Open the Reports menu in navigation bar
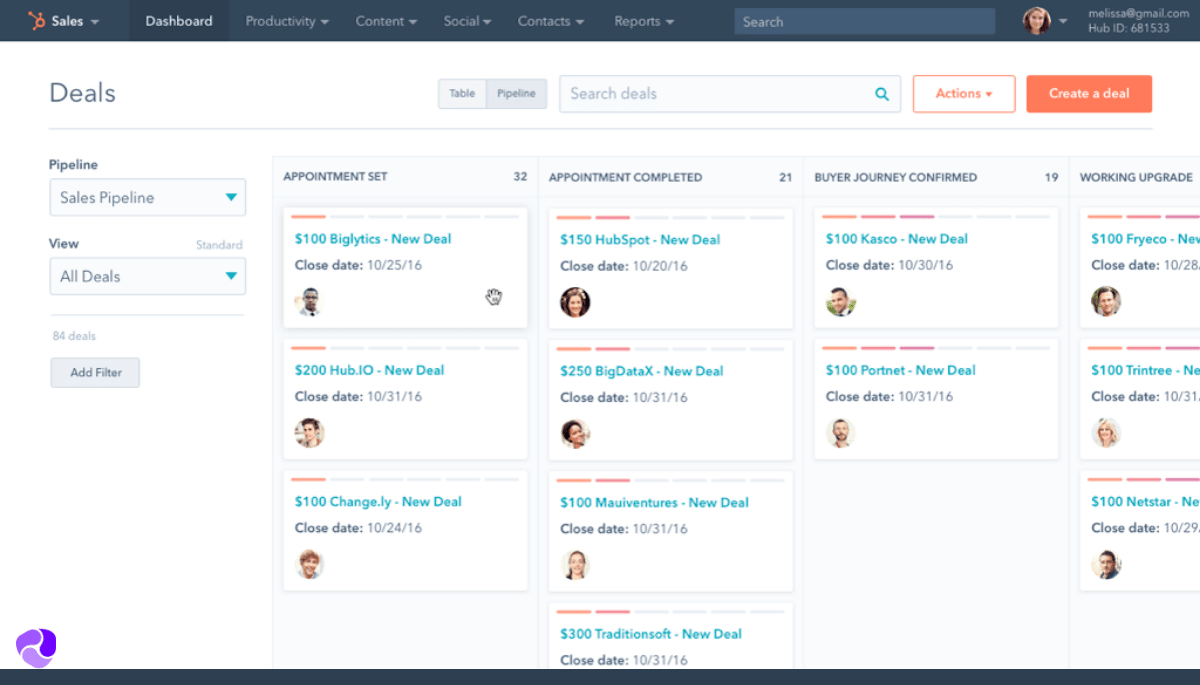This screenshot has height=685, width=1200. (x=644, y=21)
